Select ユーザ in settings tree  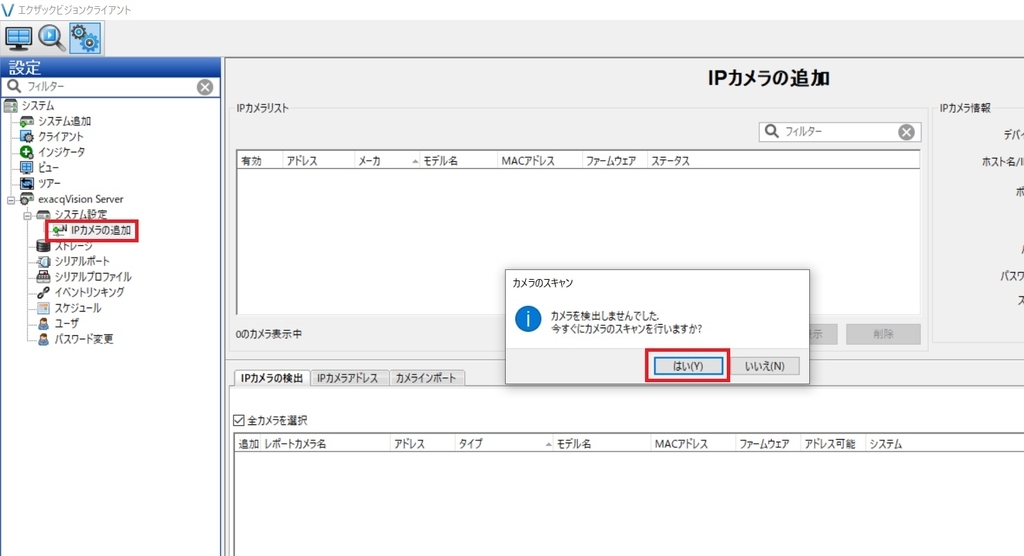(x=66, y=324)
